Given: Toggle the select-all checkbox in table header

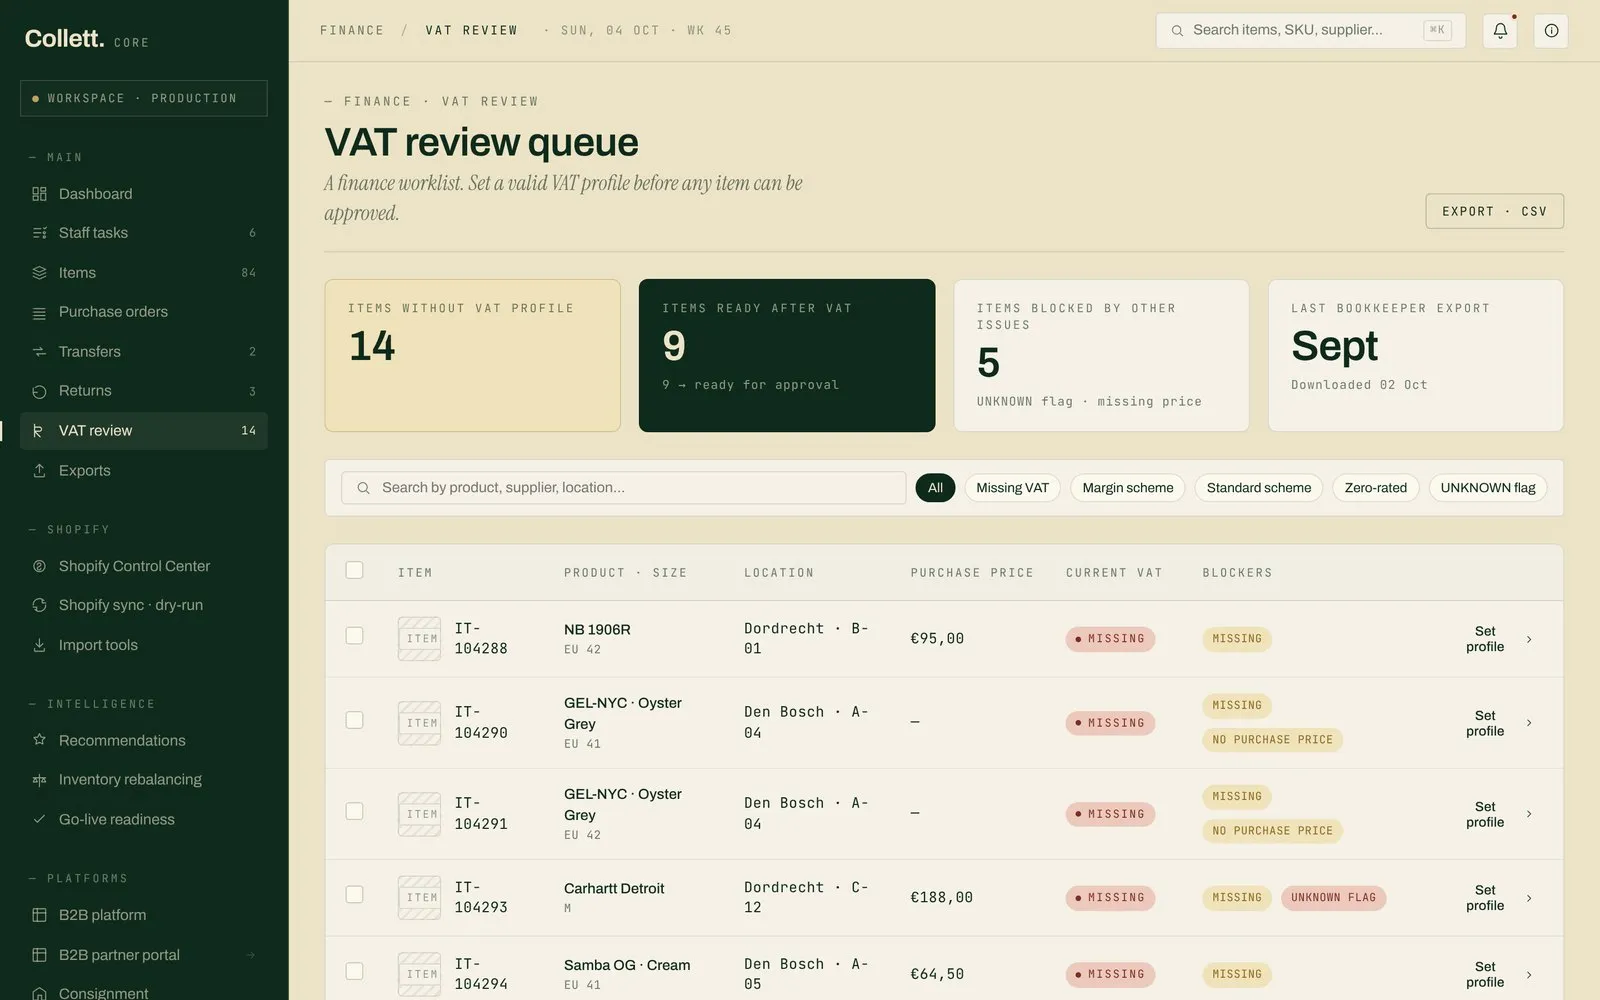Looking at the screenshot, I should (354, 570).
